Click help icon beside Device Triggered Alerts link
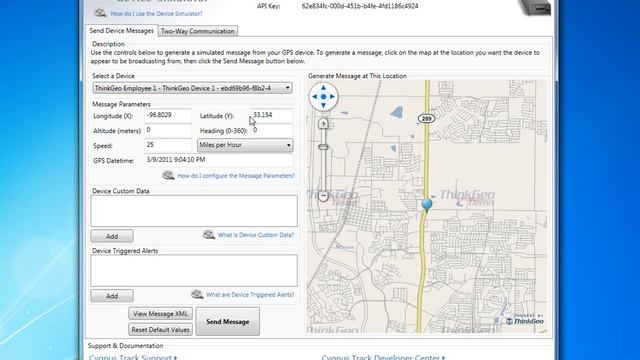 tap(197, 294)
